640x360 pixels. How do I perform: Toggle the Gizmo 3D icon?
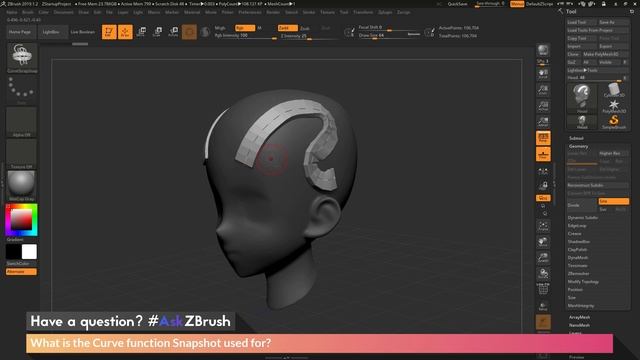[189, 32]
